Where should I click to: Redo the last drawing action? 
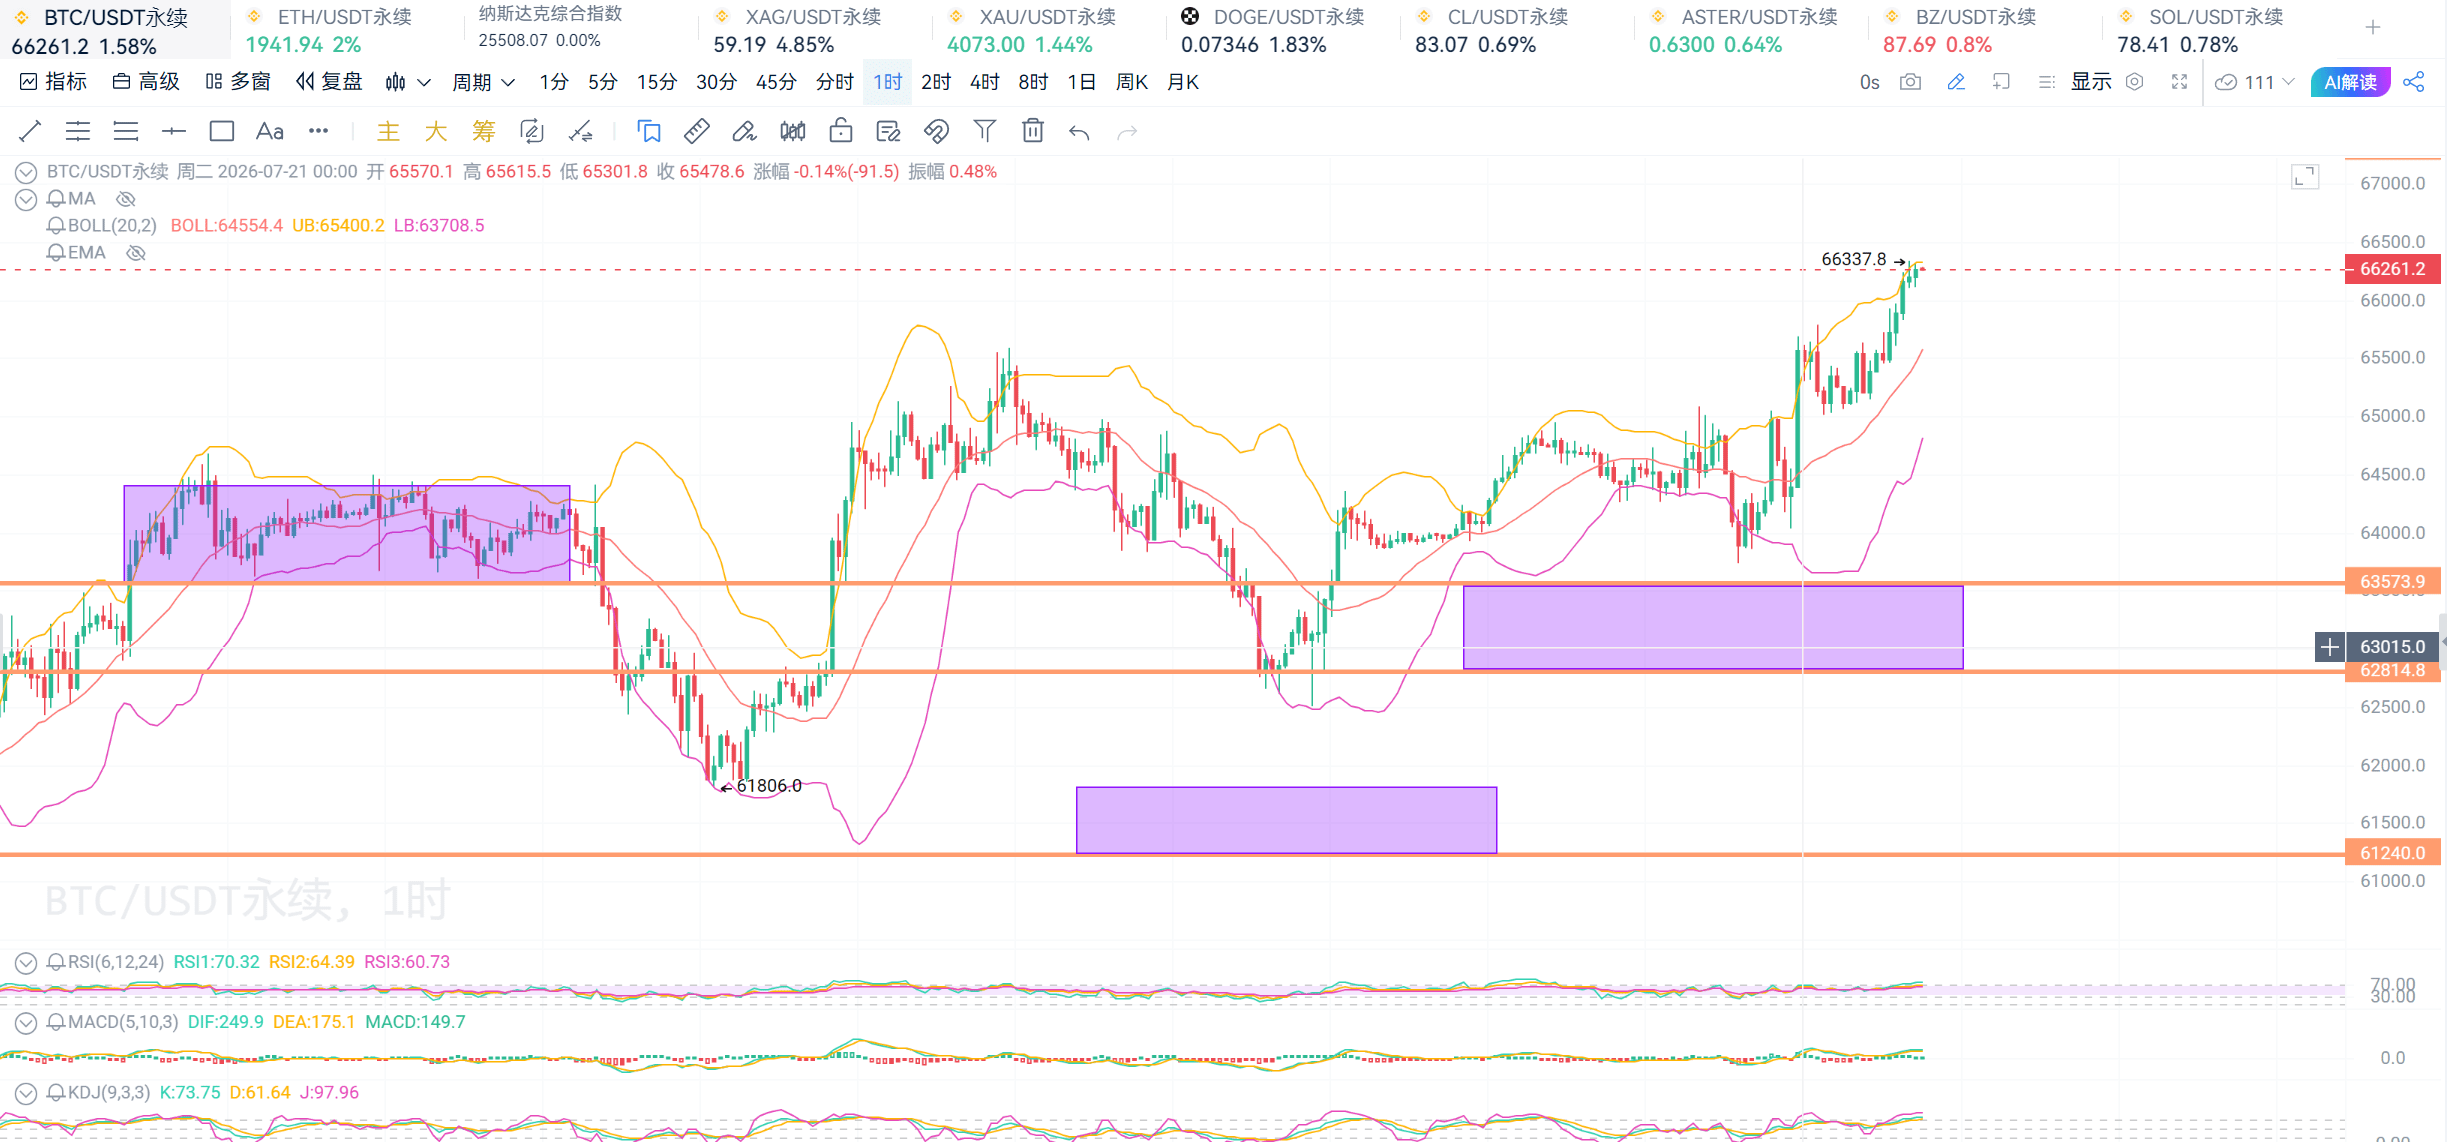pos(1127,132)
